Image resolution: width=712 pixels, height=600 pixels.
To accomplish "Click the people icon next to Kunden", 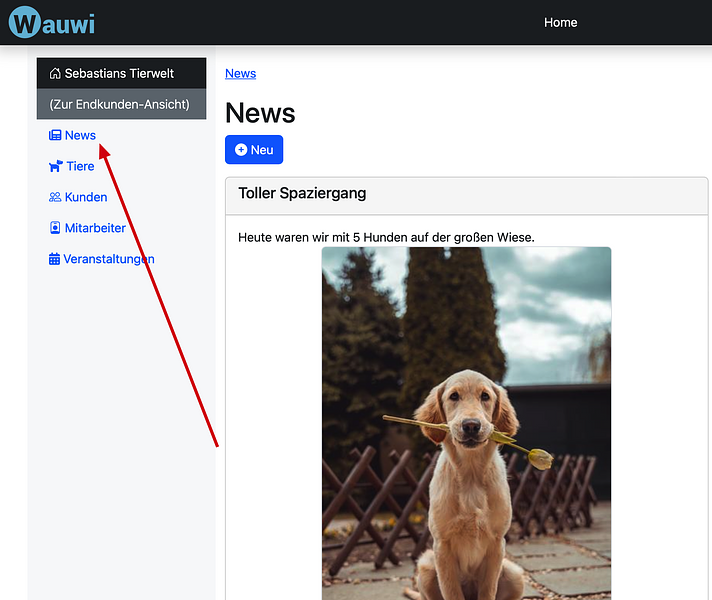I will tap(55, 198).
